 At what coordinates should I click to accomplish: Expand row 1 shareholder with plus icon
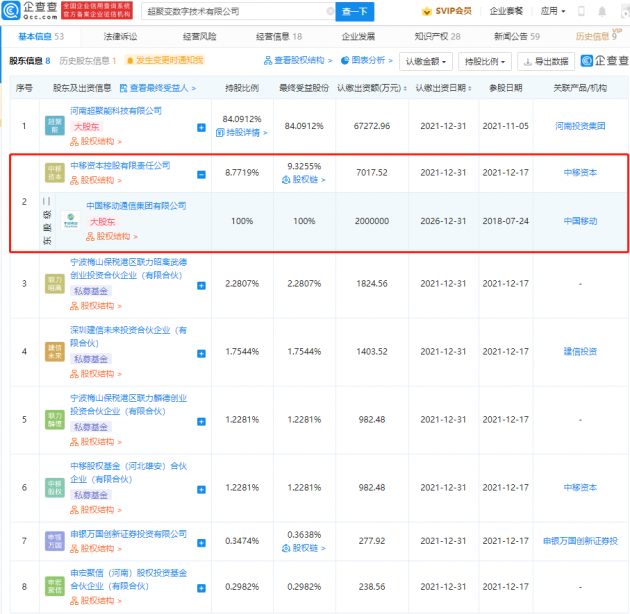pyautogui.click(x=201, y=128)
